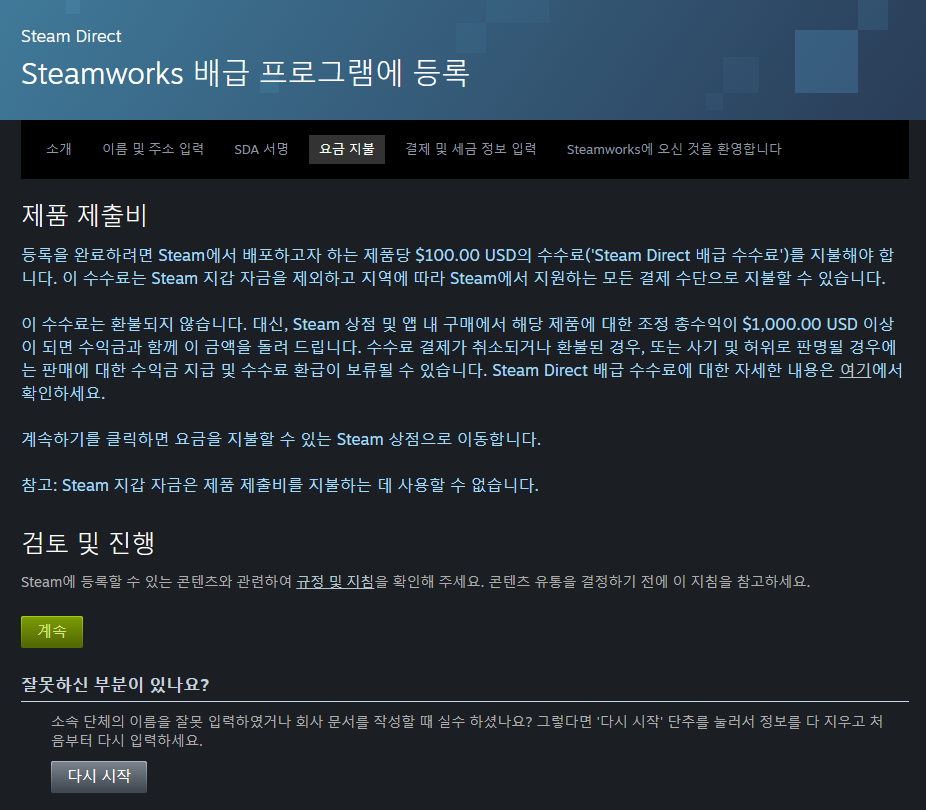The height and width of the screenshot is (810, 926).
Task: Select the SDA 서명 tab
Action: [x=261, y=149]
